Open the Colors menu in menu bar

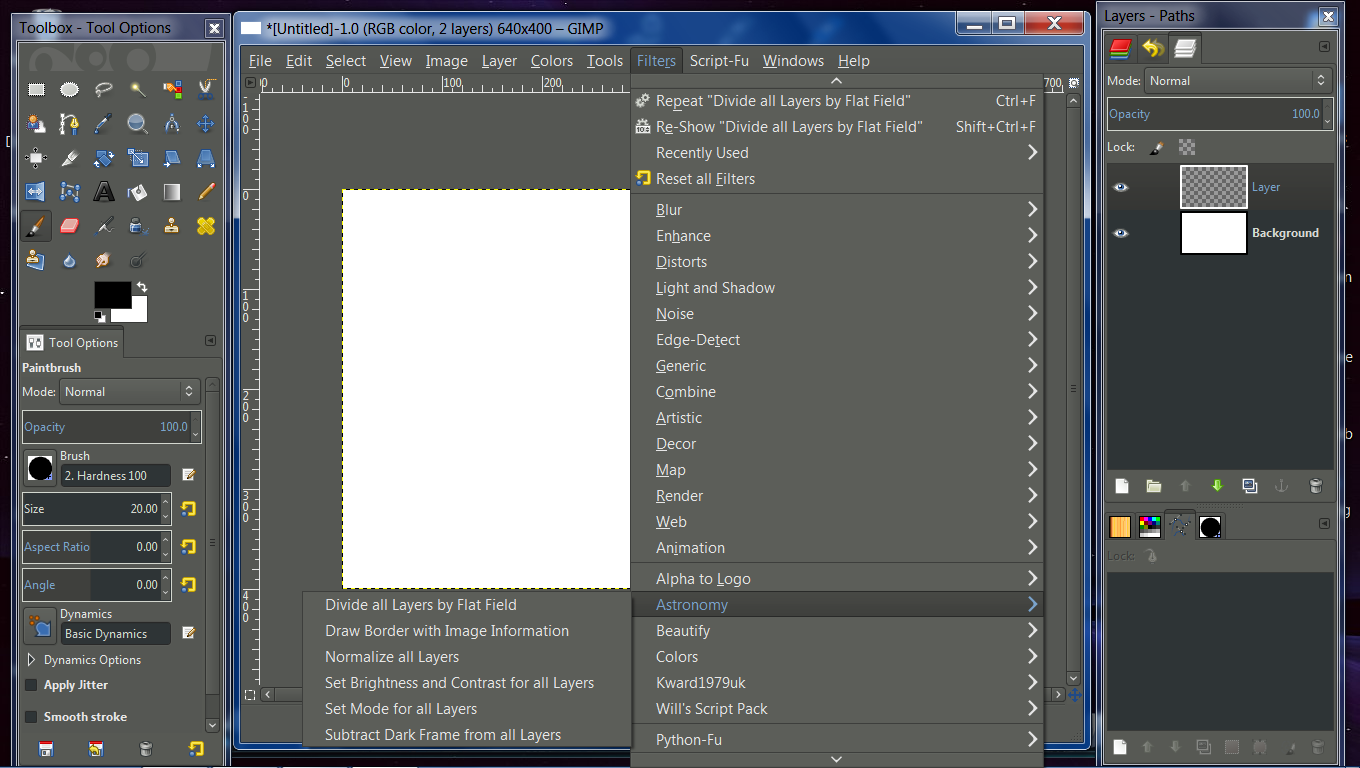pyautogui.click(x=552, y=61)
